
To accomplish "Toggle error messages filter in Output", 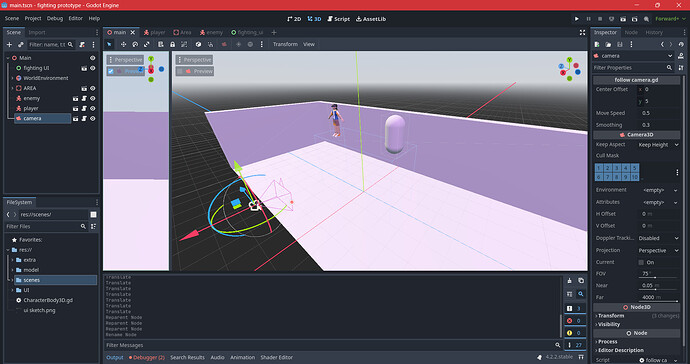I will (x=575, y=320).
